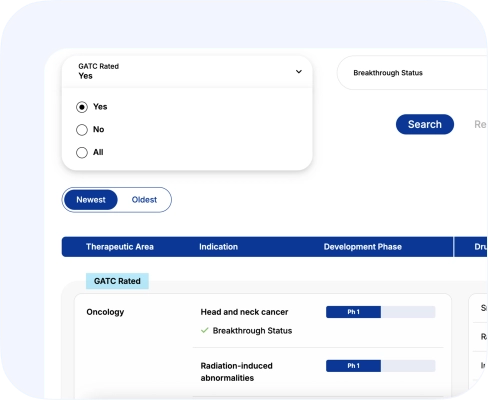This screenshot has height=400, width=488.
Task: Sort results by Newest
Action: click(x=91, y=200)
